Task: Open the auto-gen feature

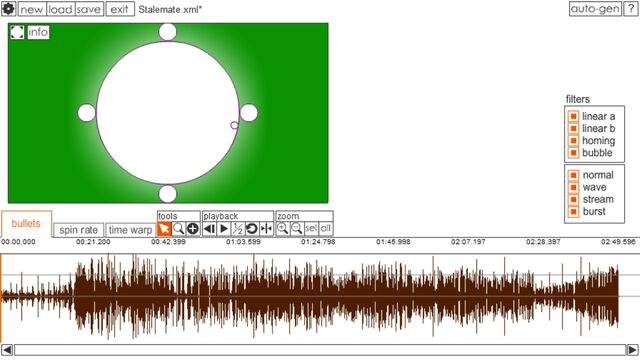Action: (595, 9)
